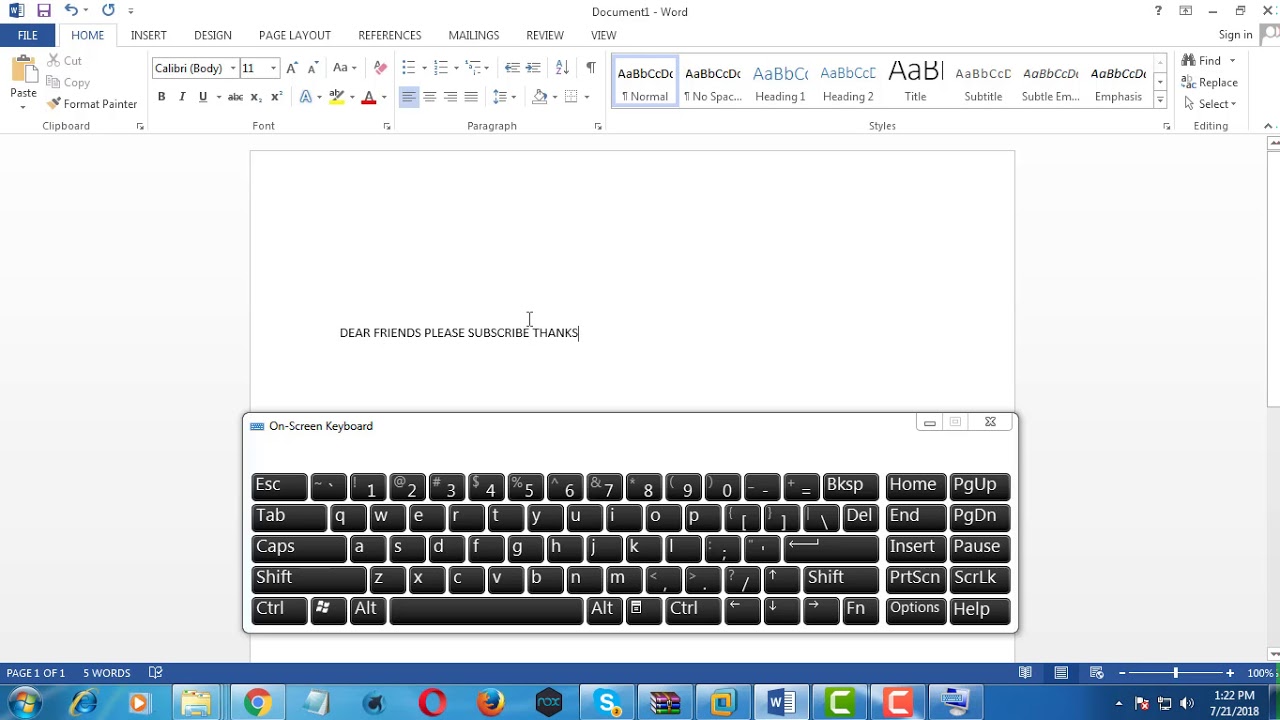Click the Save icon in quick access toolbar
1280x720 pixels.
coord(43,11)
